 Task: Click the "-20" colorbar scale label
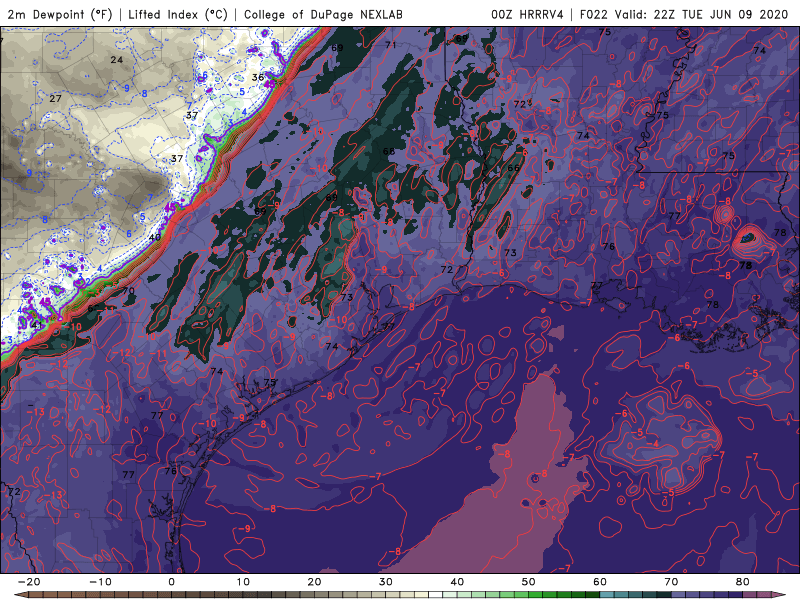(x=29, y=582)
